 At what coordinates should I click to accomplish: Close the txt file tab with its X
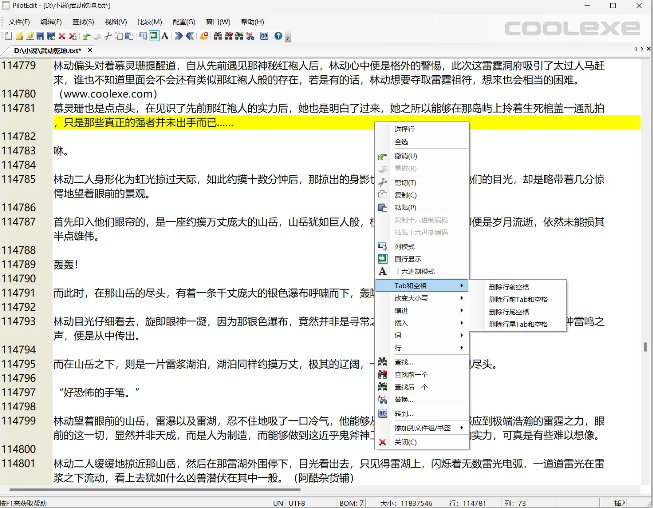point(90,50)
